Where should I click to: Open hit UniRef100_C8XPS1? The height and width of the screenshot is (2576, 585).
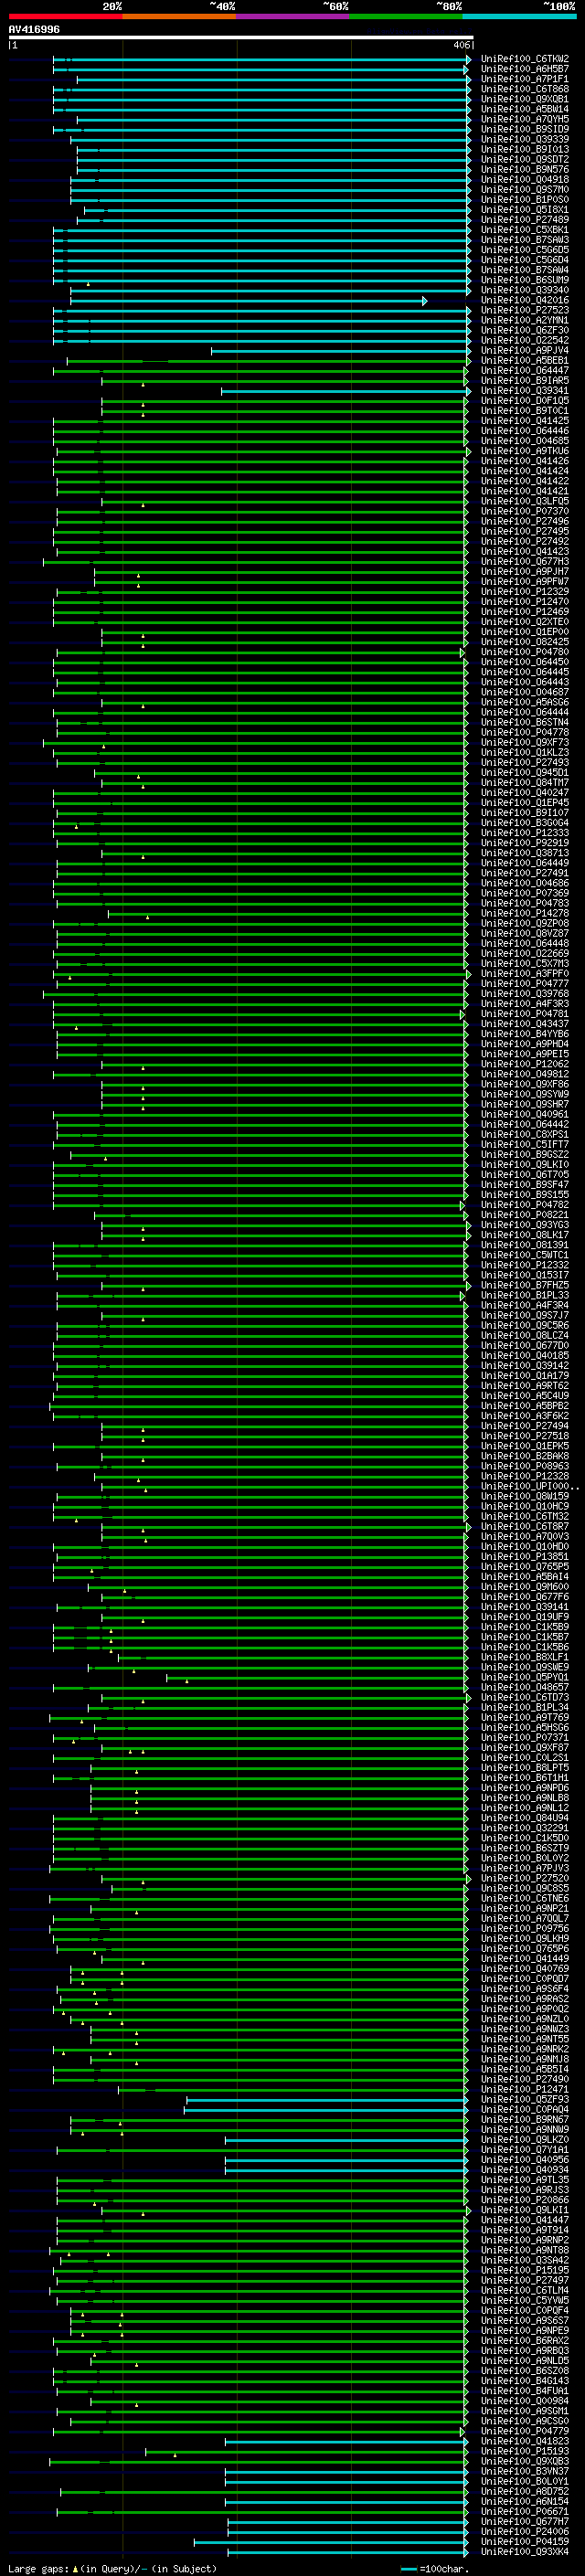click(525, 1135)
